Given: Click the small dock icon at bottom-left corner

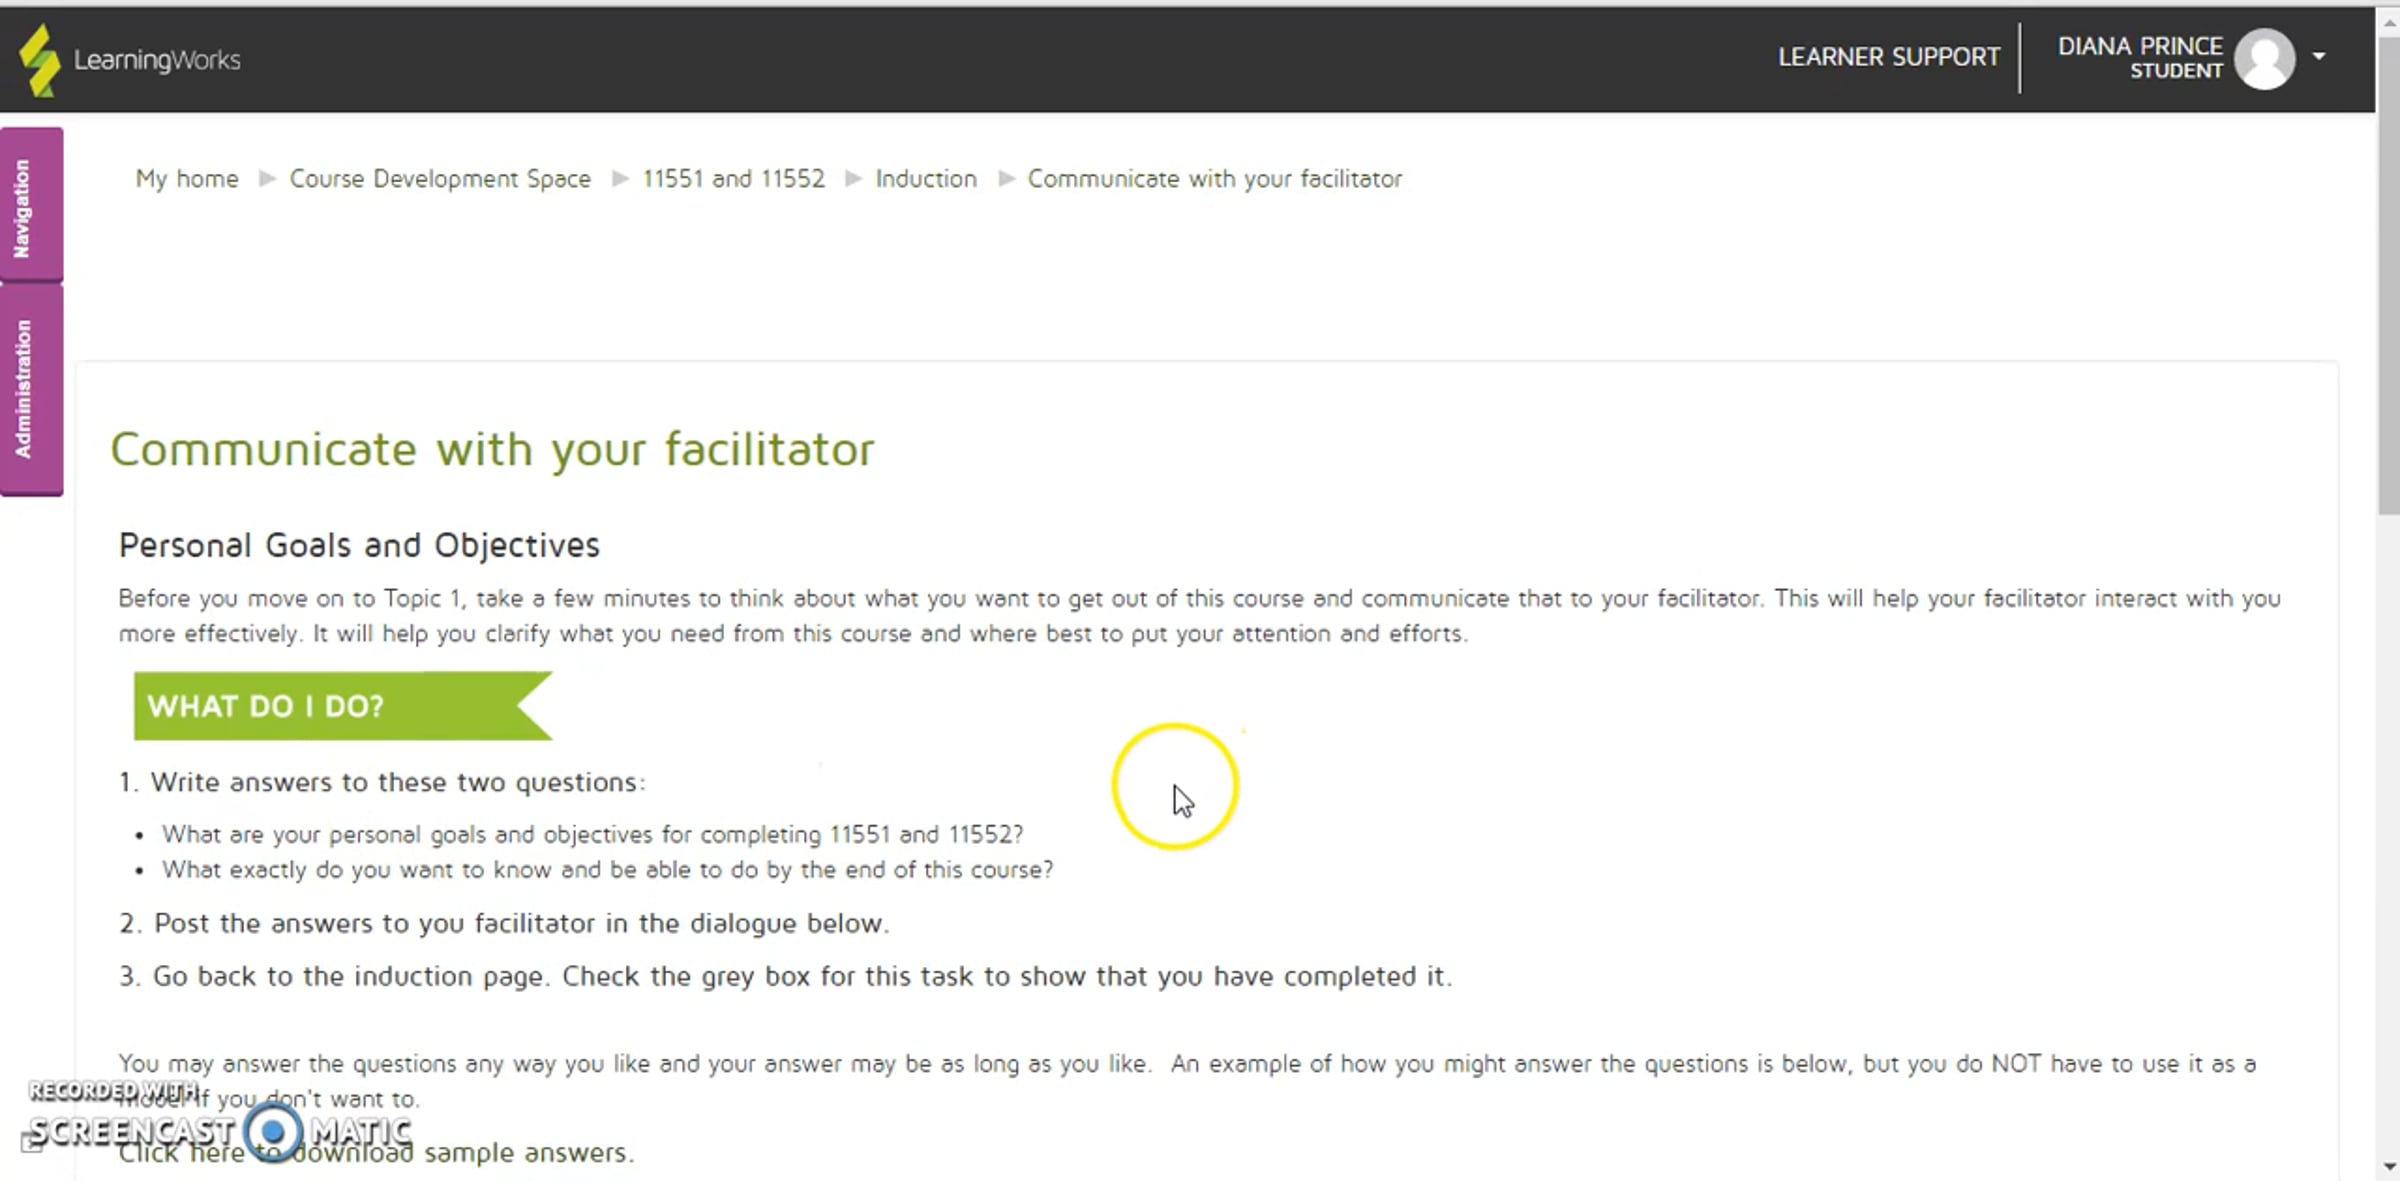Looking at the screenshot, I should [31, 1143].
